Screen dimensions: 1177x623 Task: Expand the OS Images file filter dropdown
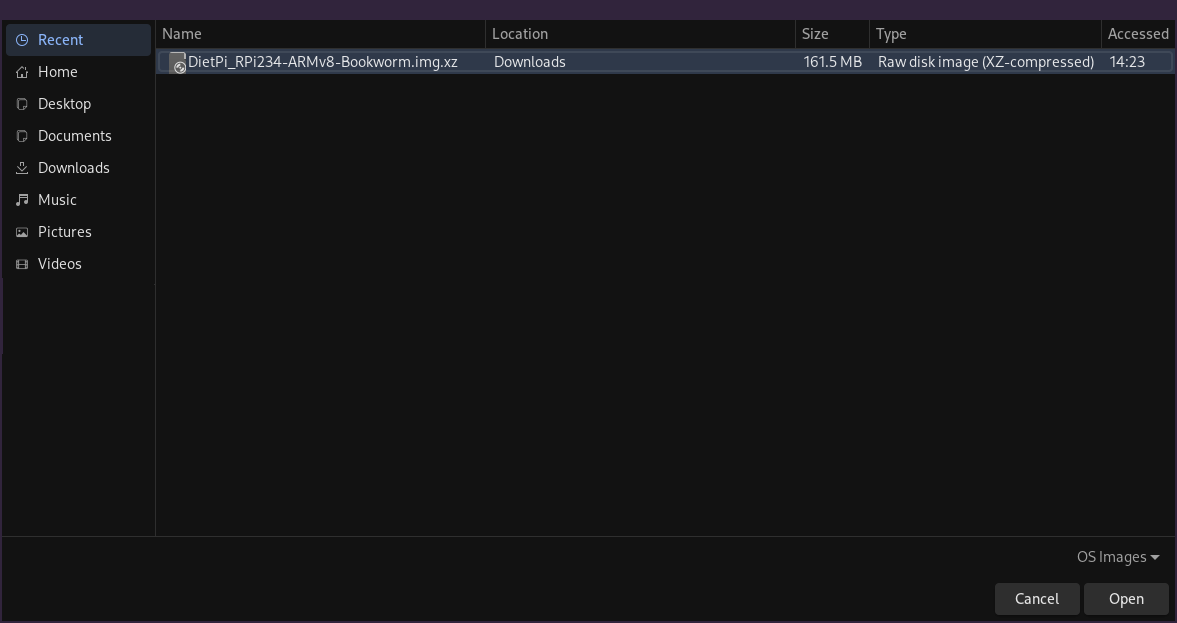[x=1118, y=557]
